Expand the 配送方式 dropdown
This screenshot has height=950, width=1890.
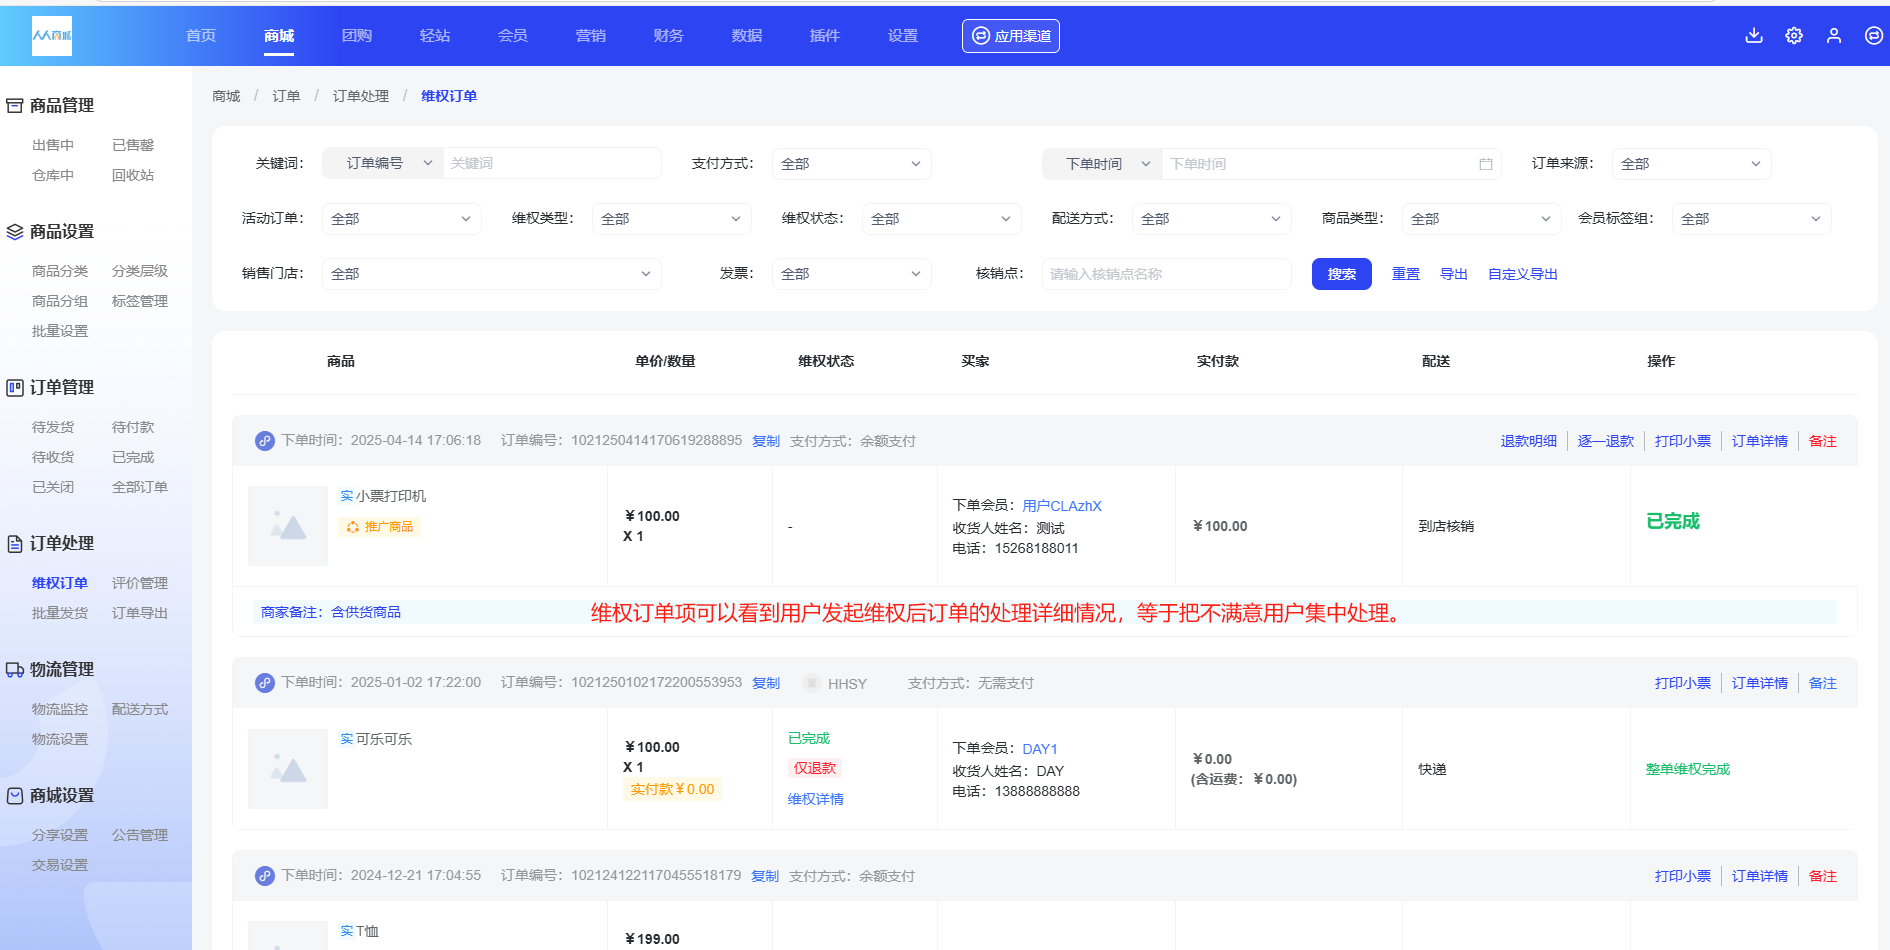point(1211,219)
